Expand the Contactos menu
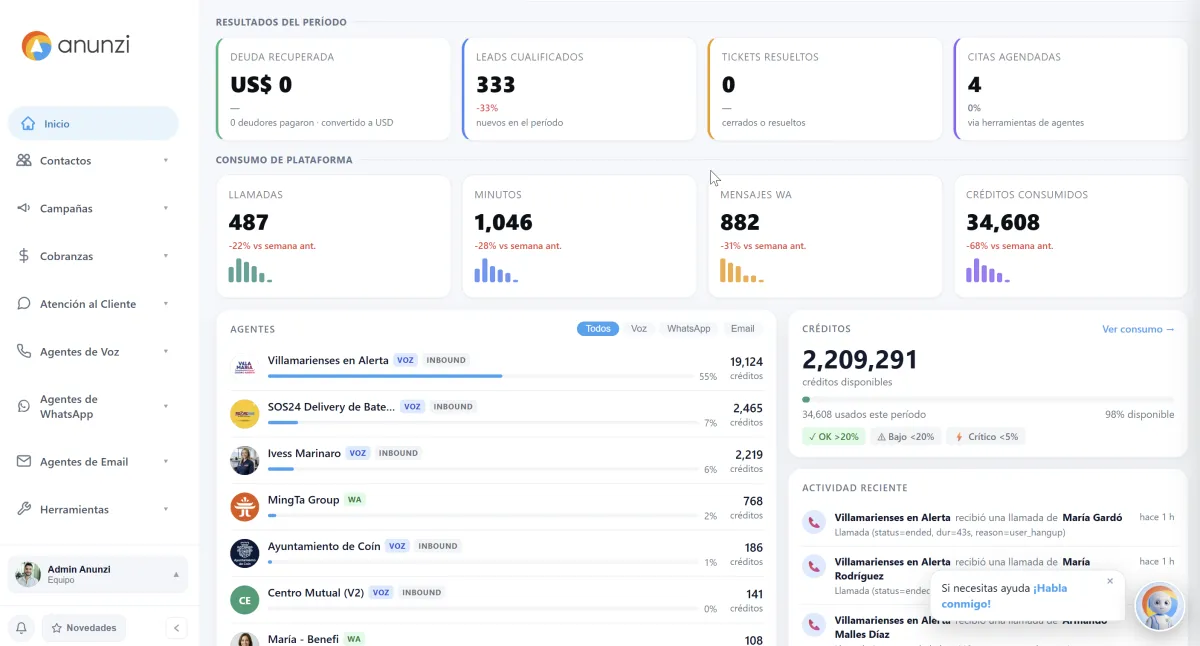This screenshot has width=1200, height=646. (x=93, y=161)
